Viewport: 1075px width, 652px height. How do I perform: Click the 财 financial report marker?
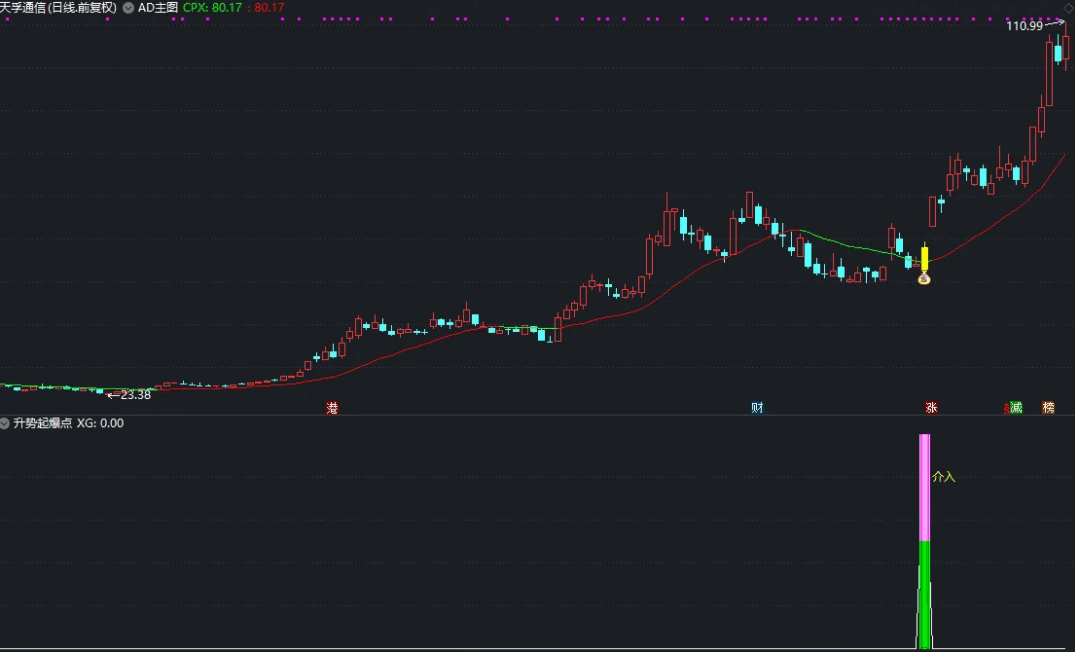coord(757,408)
